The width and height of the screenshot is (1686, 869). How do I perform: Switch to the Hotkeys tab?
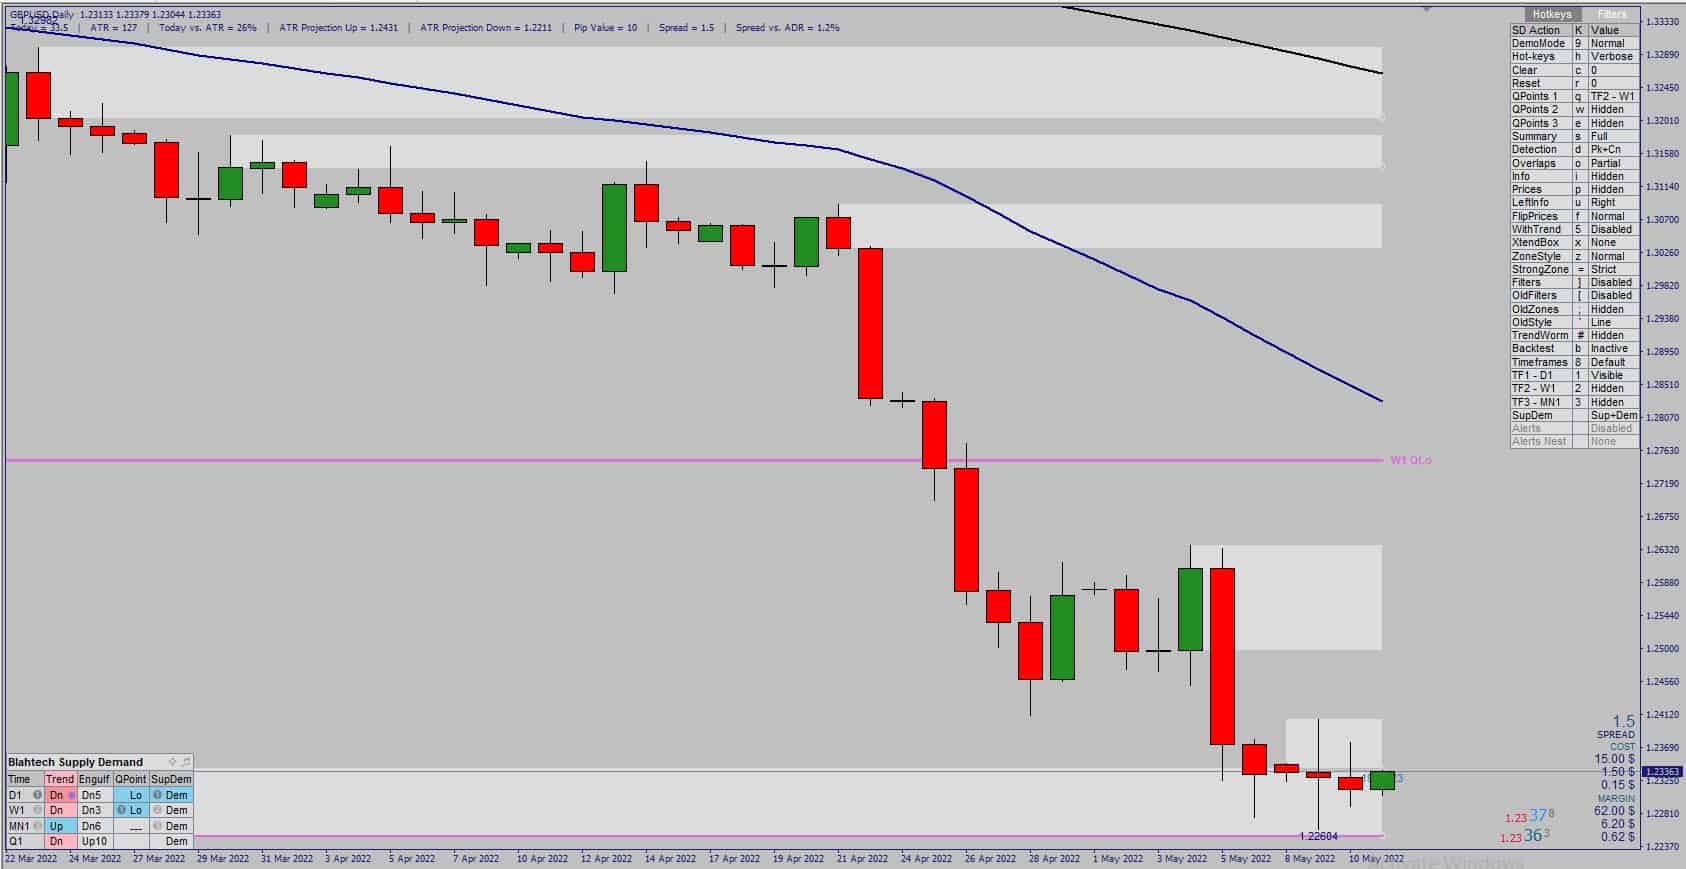[1552, 15]
